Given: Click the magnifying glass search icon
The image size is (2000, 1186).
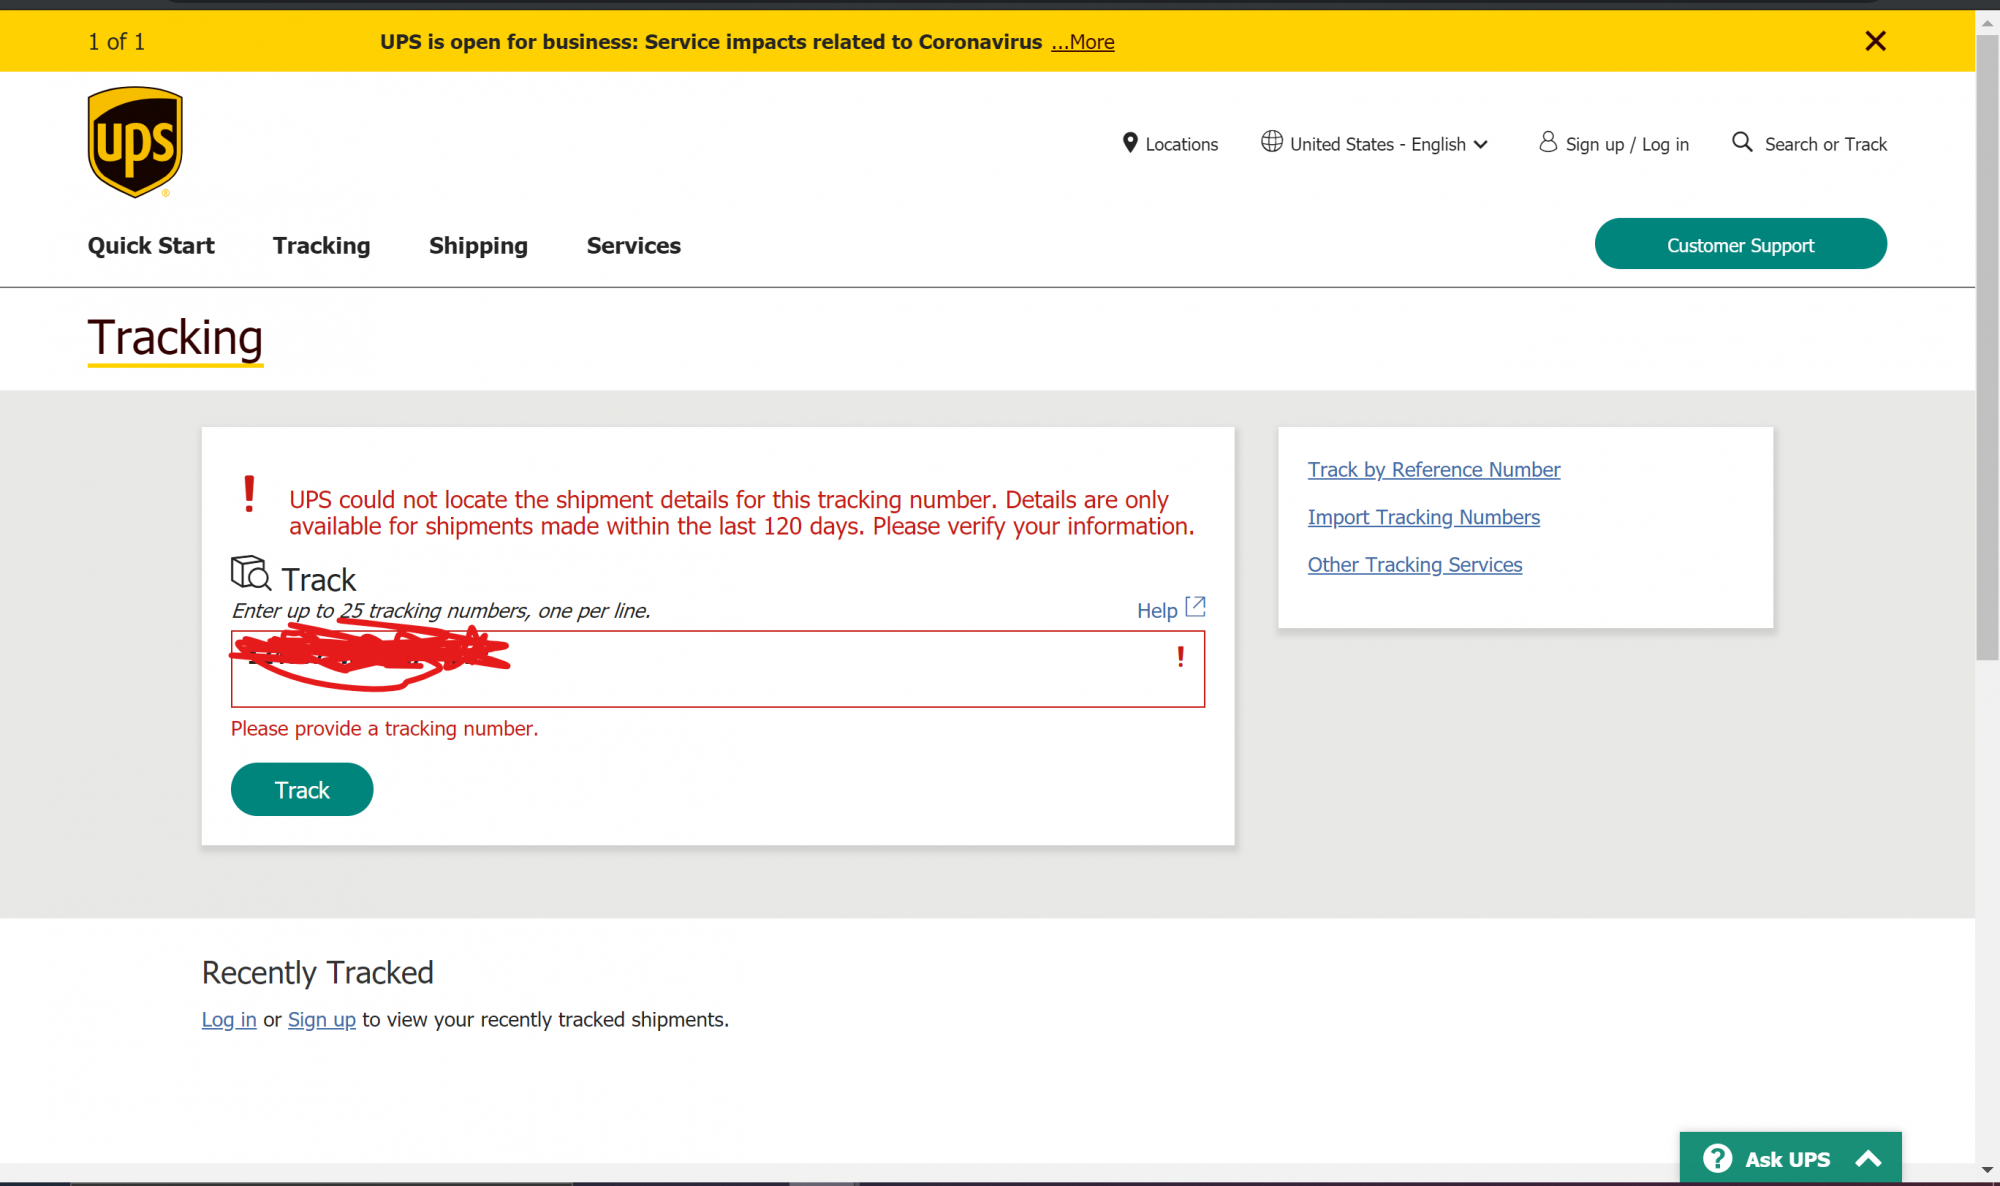Looking at the screenshot, I should (x=1742, y=142).
